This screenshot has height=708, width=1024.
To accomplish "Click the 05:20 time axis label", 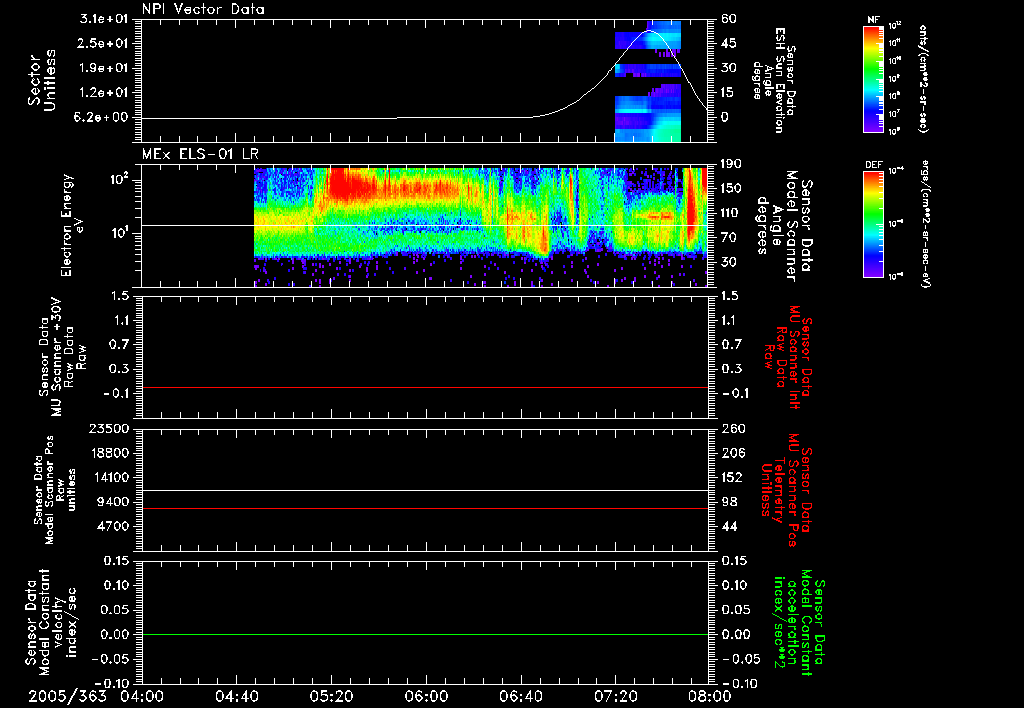I will tap(332, 696).
